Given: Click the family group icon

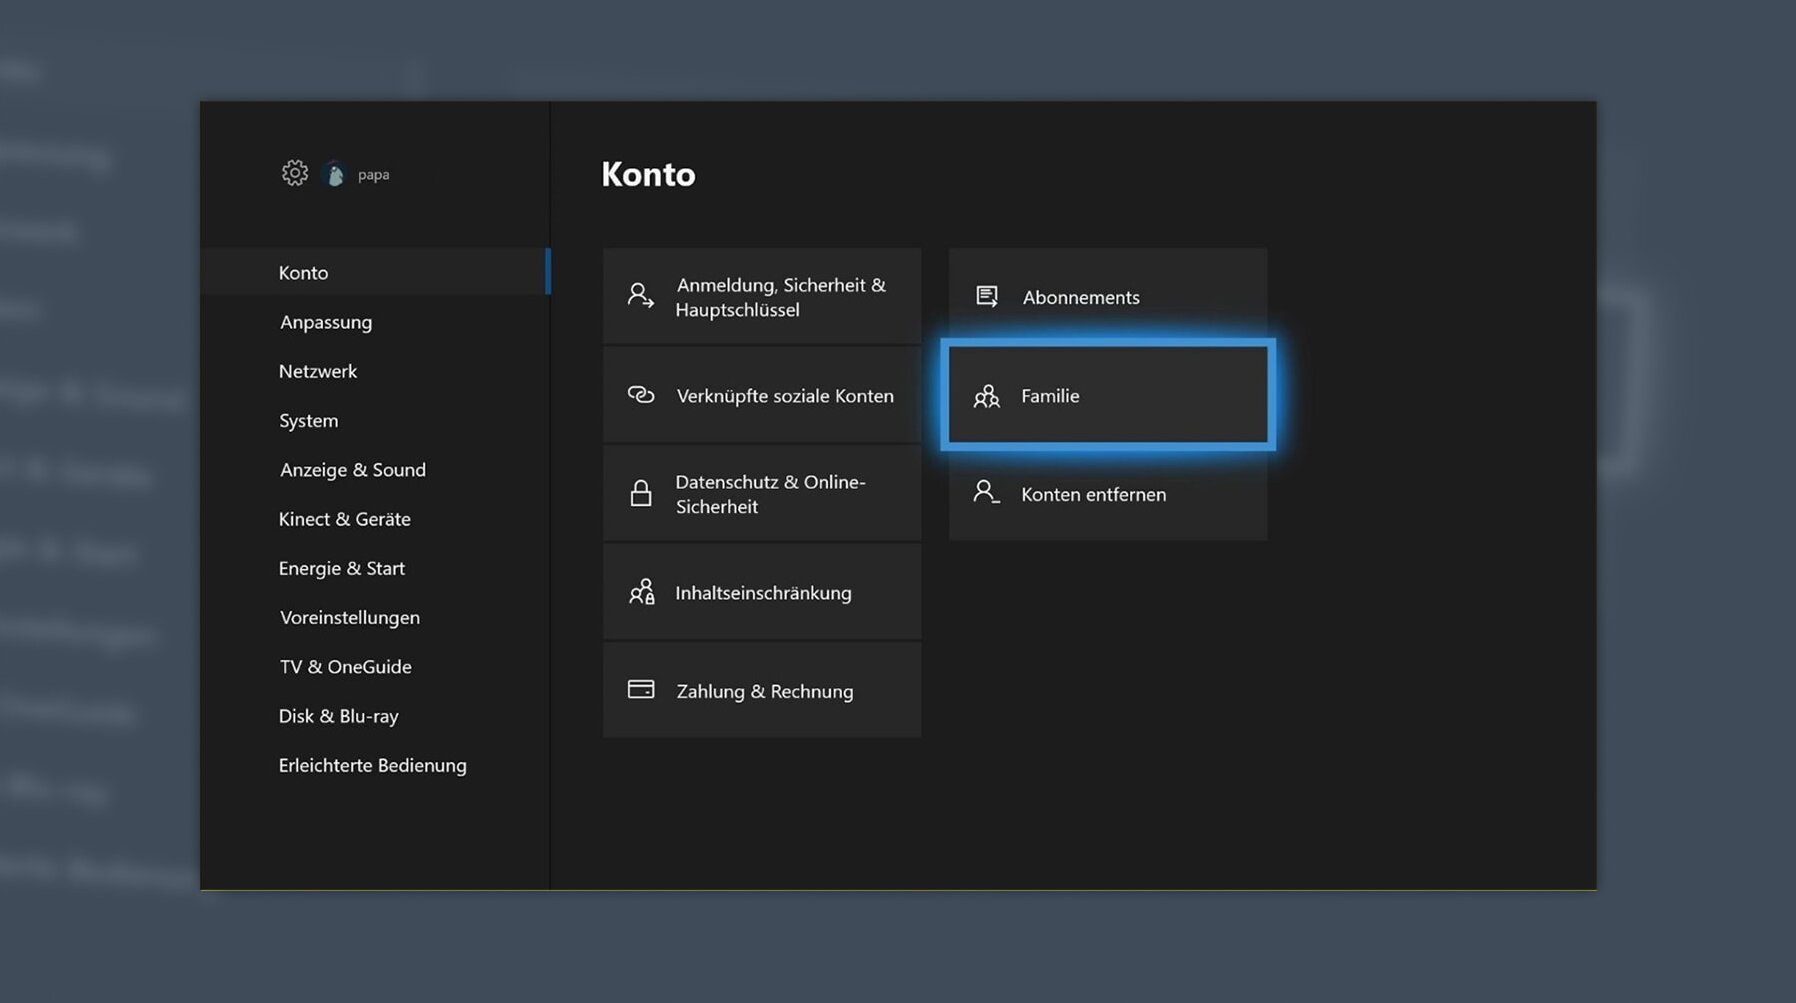Looking at the screenshot, I should [986, 396].
